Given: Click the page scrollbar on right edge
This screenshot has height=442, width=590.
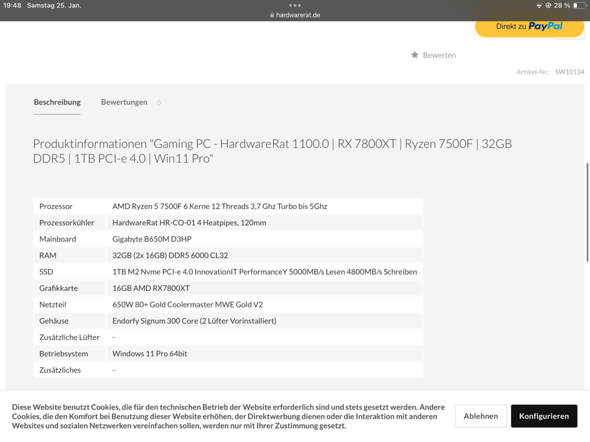Looking at the screenshot, I should coord(587,212).
